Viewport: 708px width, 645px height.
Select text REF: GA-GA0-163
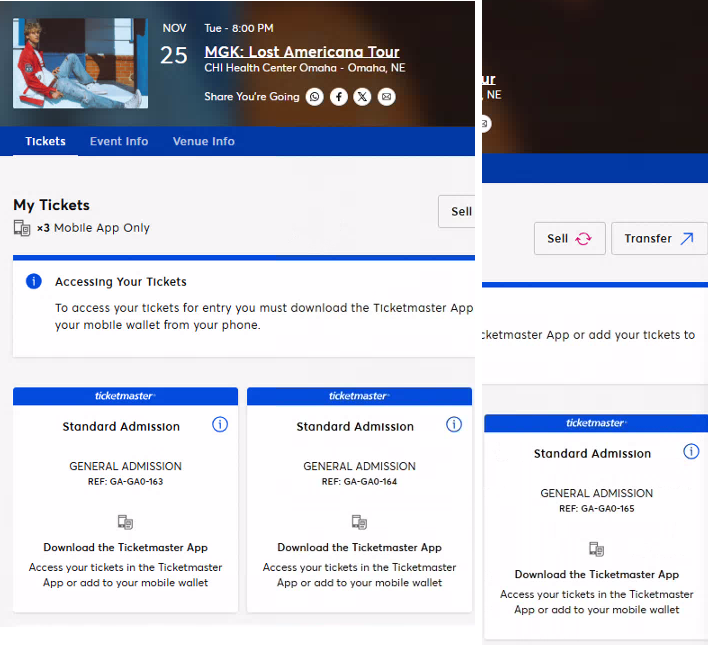126,481
